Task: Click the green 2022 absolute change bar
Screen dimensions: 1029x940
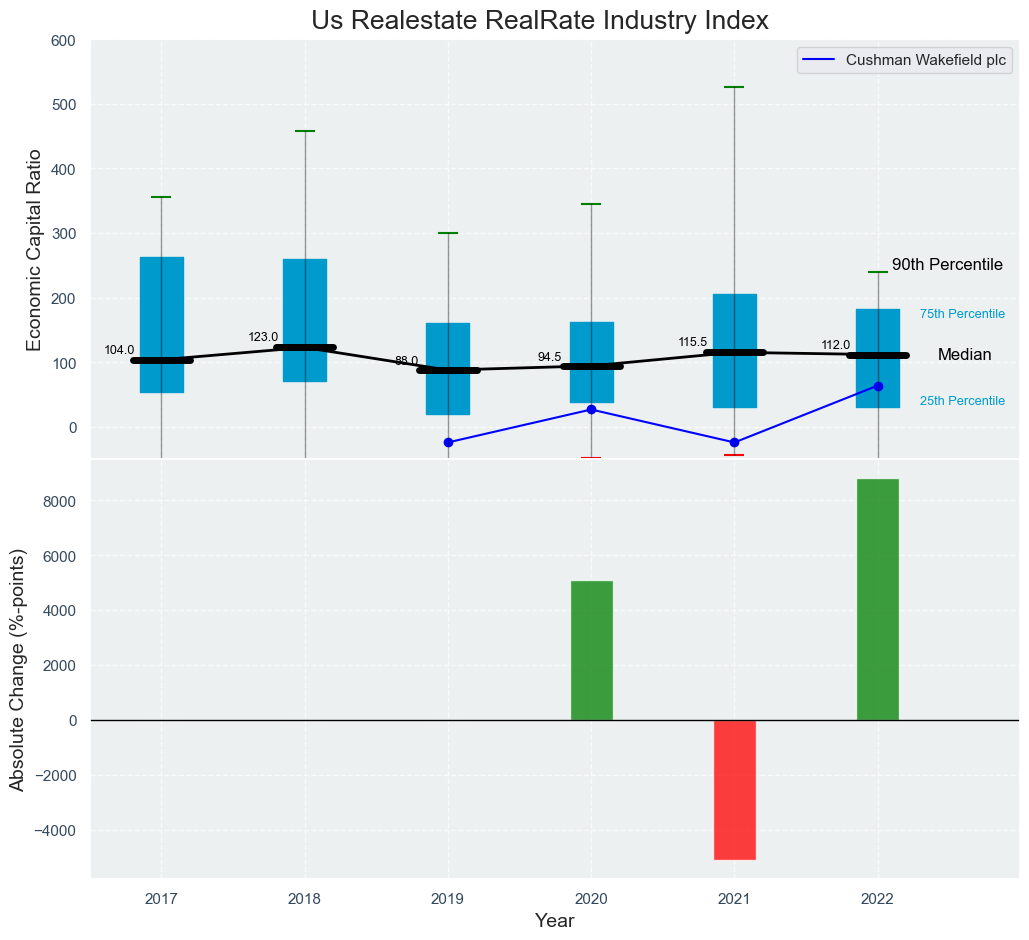Action: pos(878,599)
